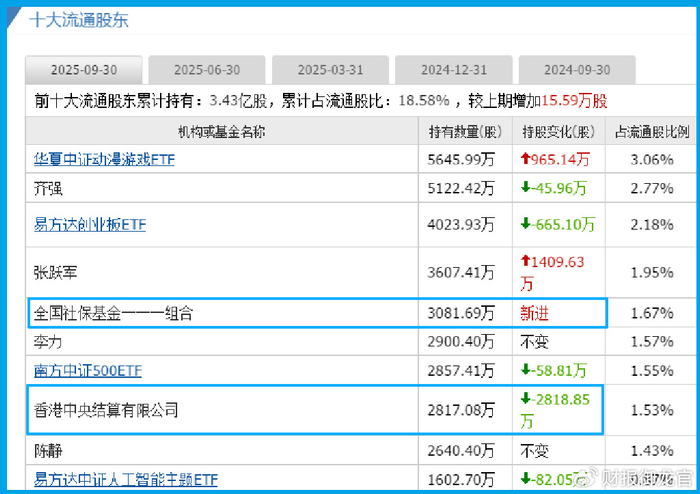Open the 易方达中证人工智能主题ETF link
This screenshot has height=494, width=700.
coord(126,480)
